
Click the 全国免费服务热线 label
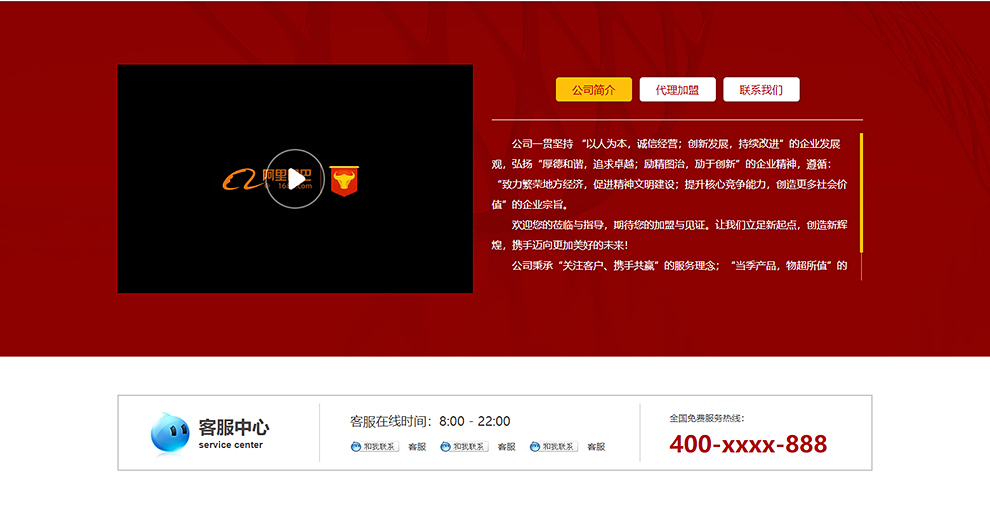tap(707, 418)
